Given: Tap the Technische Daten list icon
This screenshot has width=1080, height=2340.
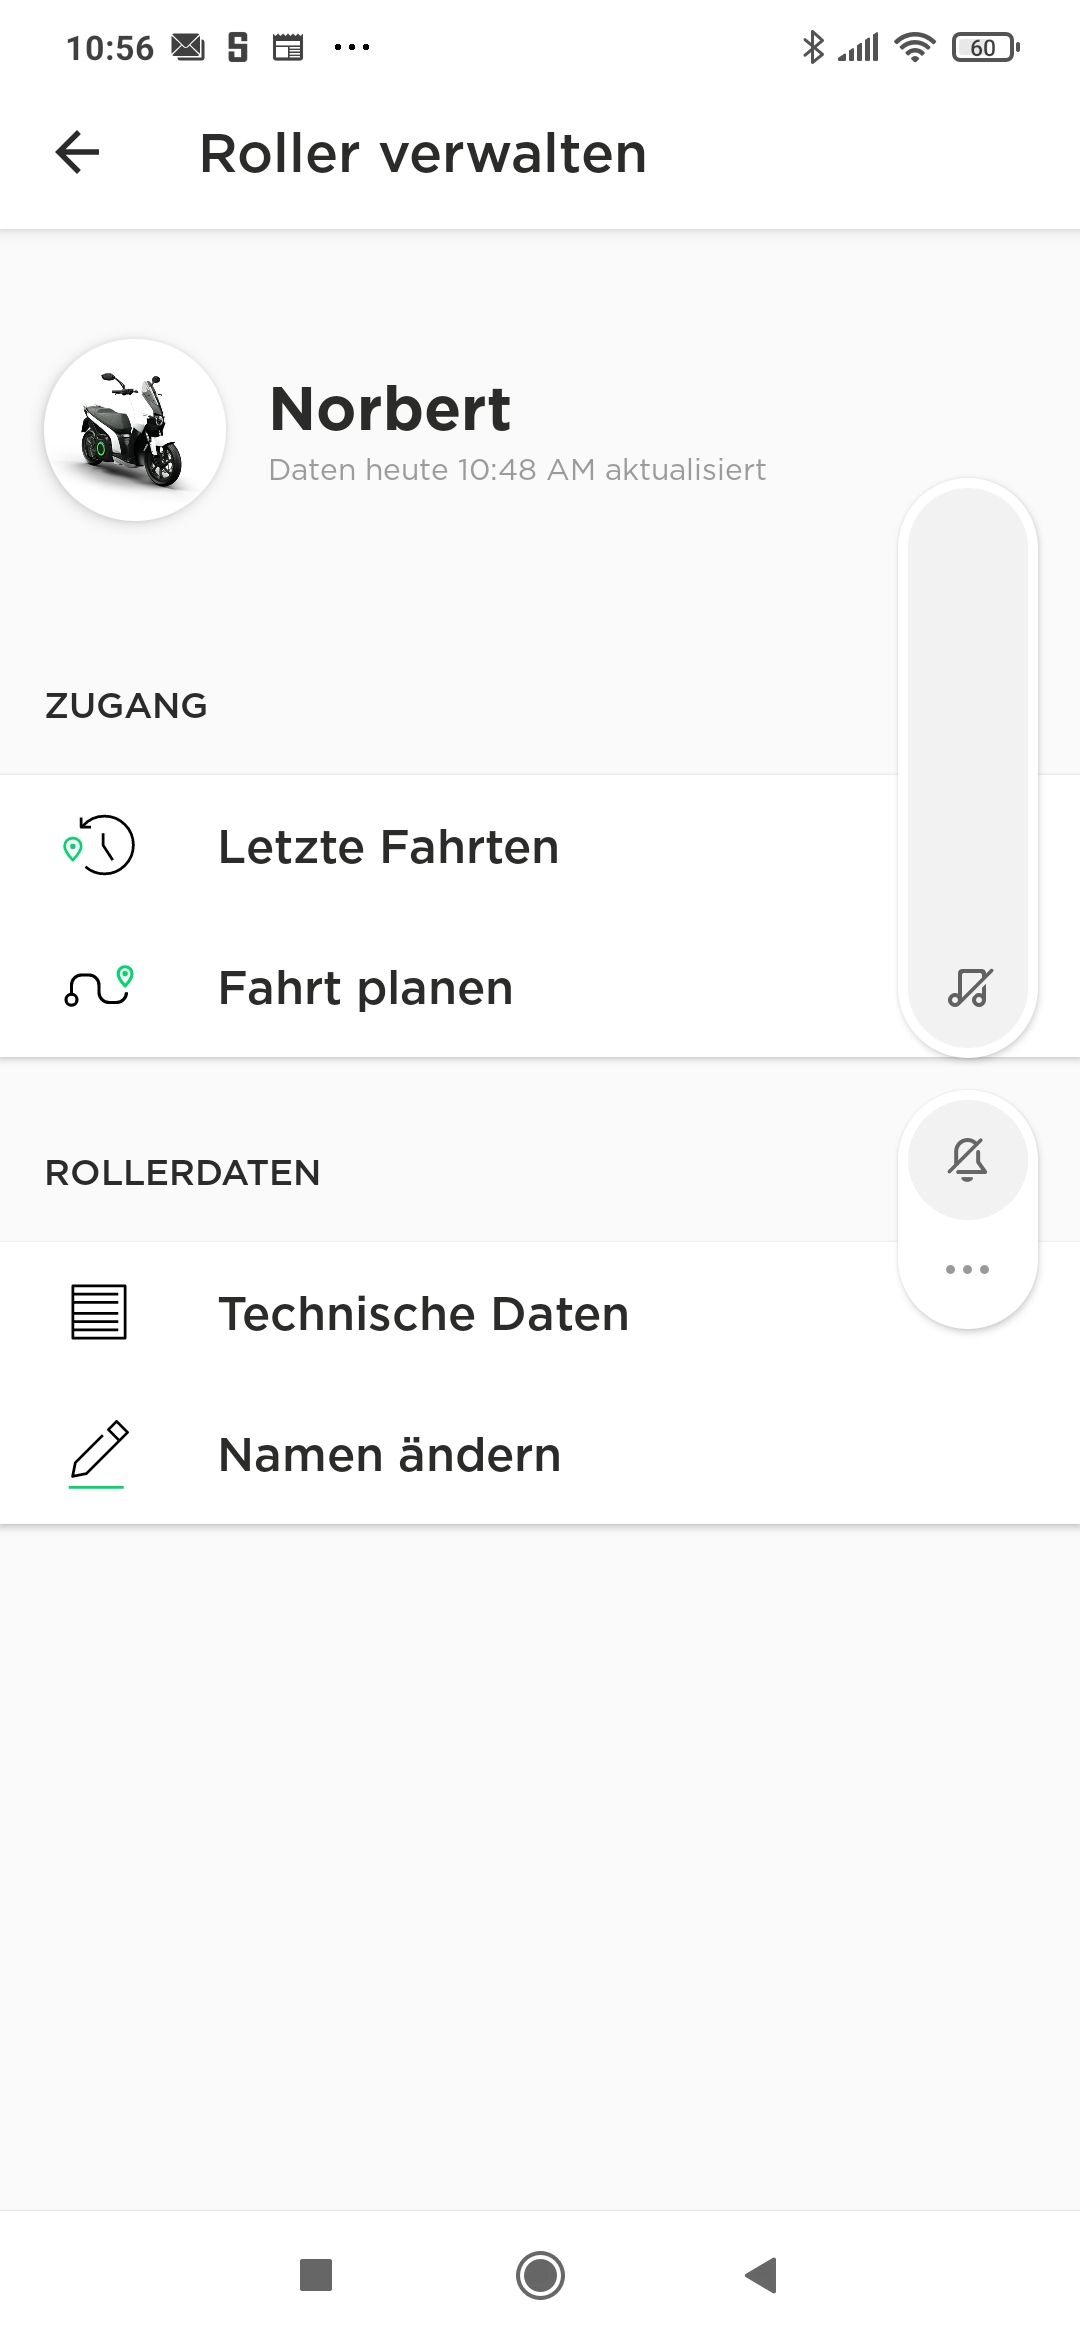Looking at the screenshot, I should click(99, 1312).
